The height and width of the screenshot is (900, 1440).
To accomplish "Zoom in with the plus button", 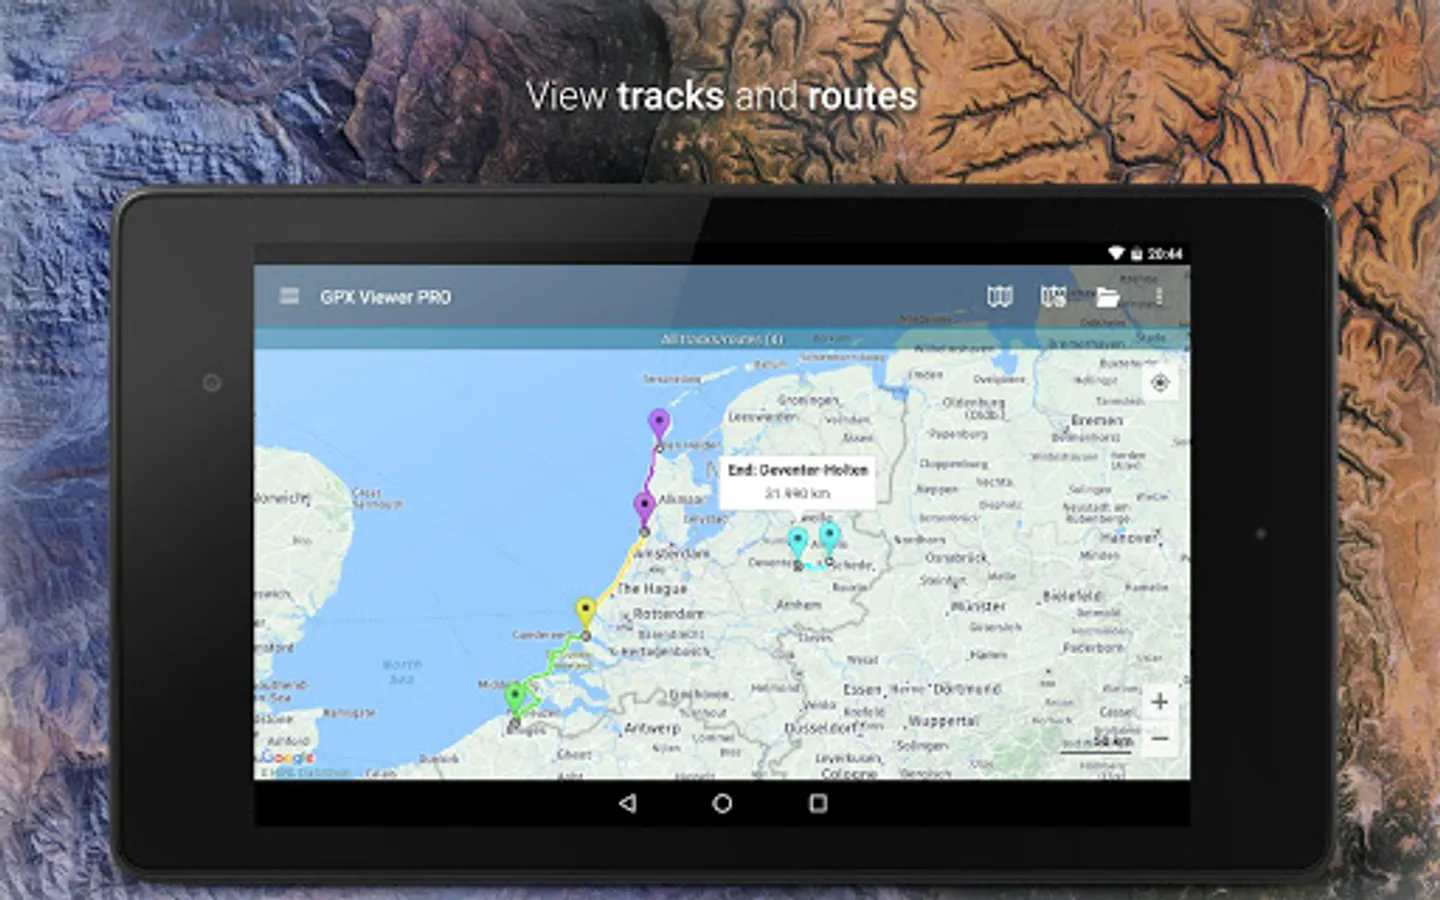I will 1159,701.
